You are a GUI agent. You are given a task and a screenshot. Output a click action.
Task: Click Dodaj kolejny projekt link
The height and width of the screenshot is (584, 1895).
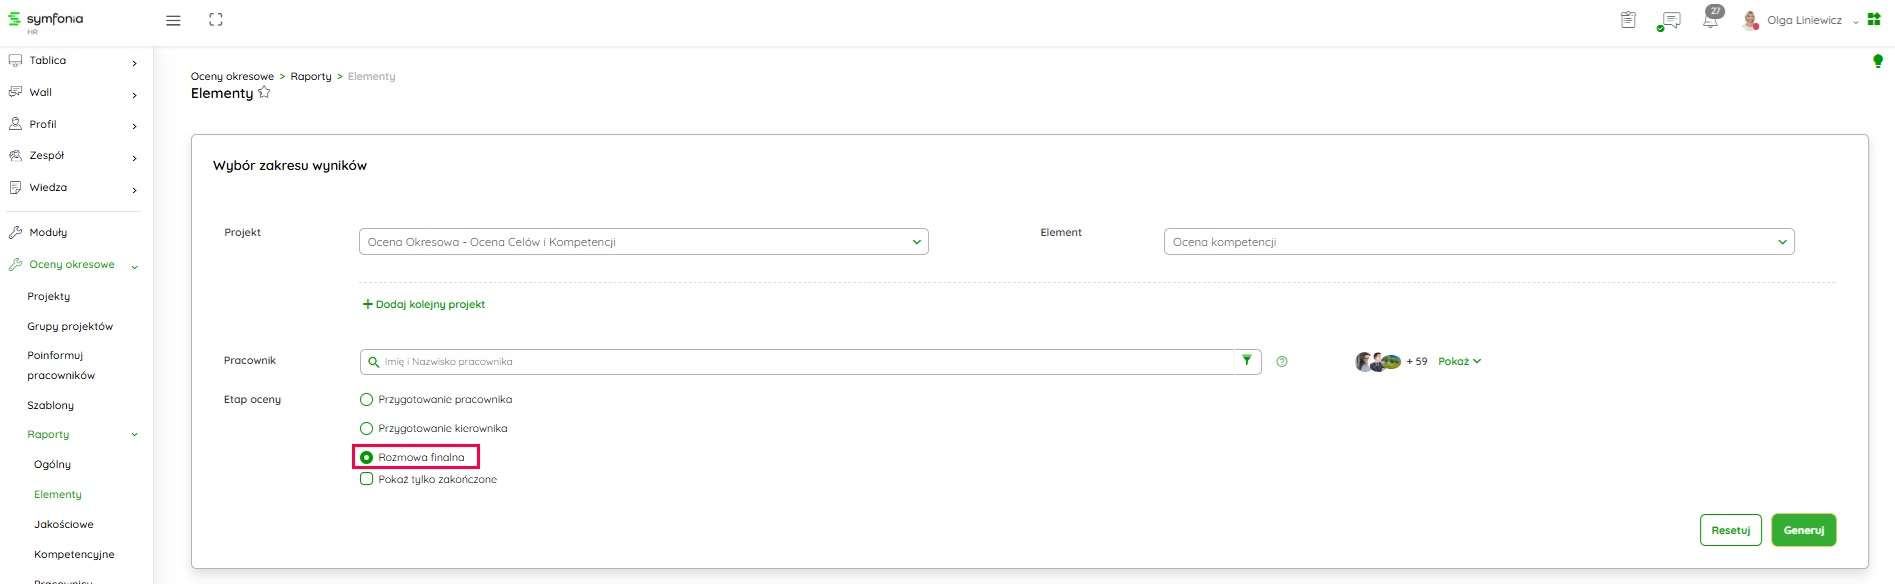coord(424,305)
